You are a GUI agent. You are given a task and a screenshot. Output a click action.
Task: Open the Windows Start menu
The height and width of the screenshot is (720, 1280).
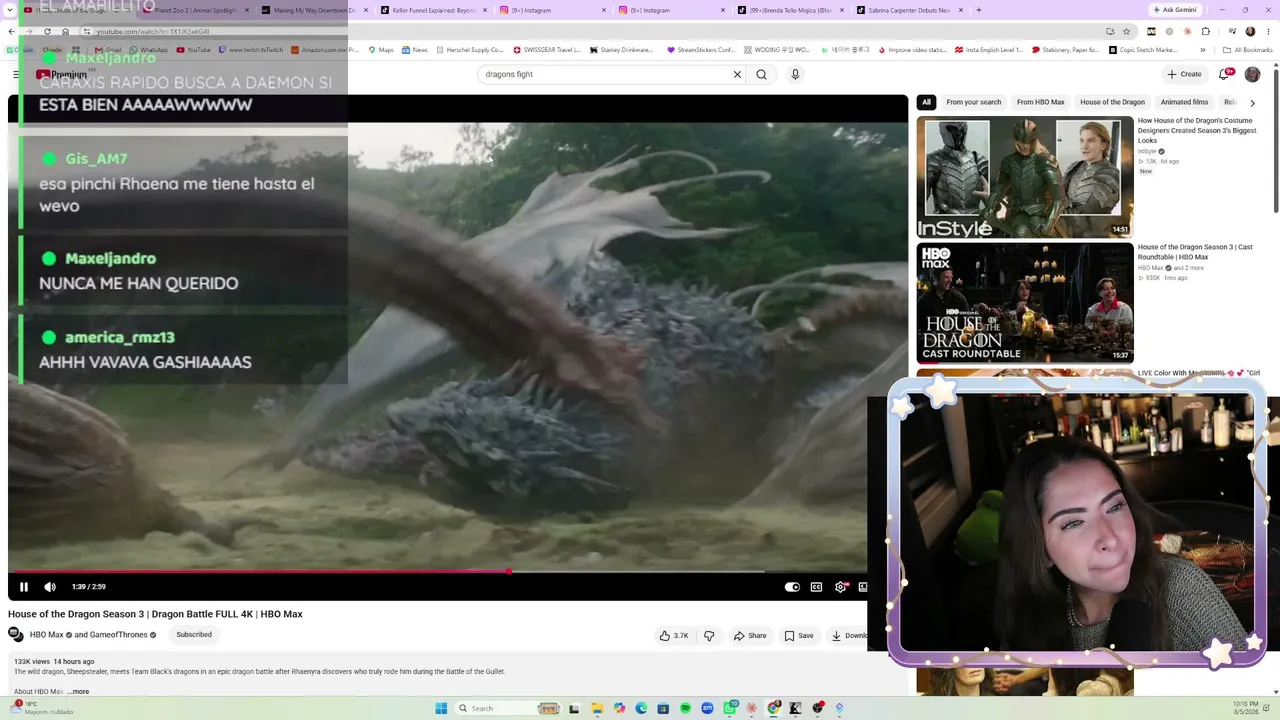[441, 708]
